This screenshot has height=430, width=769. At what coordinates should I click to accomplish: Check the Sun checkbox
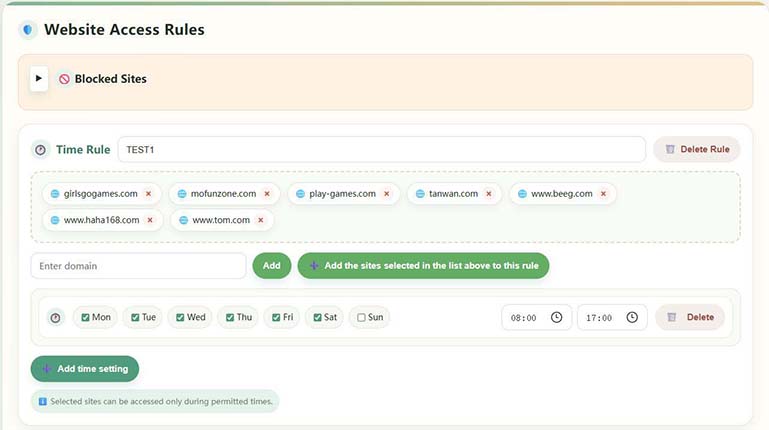(x=361, y=317)
